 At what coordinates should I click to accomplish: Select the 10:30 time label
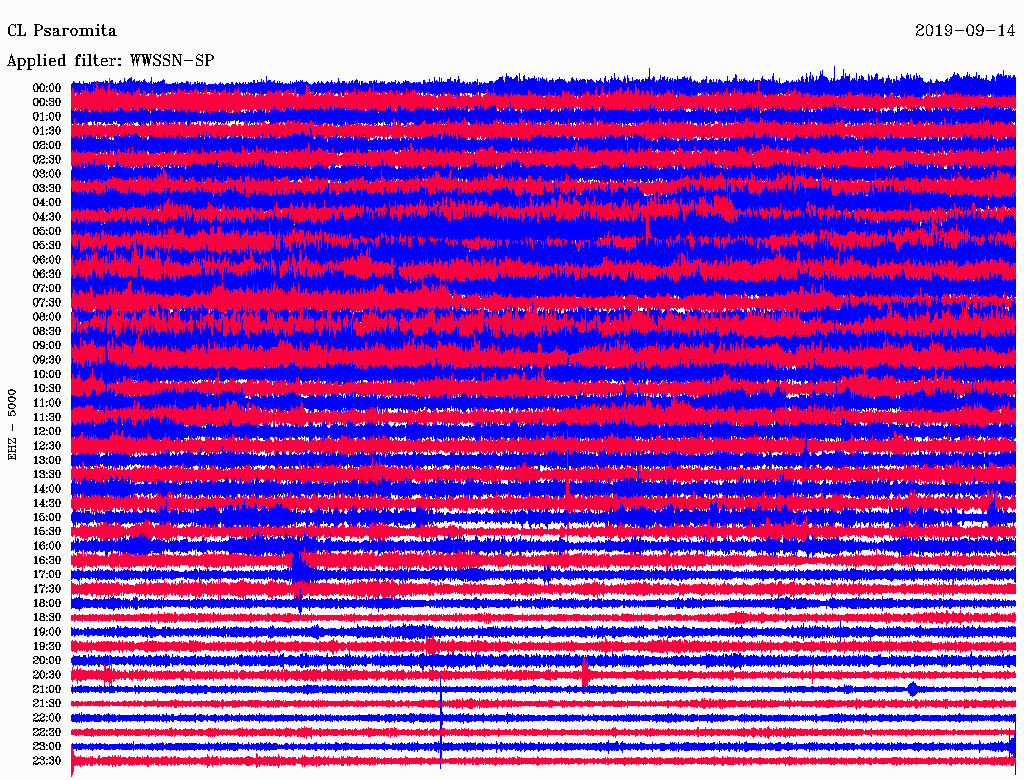(47, 389)
